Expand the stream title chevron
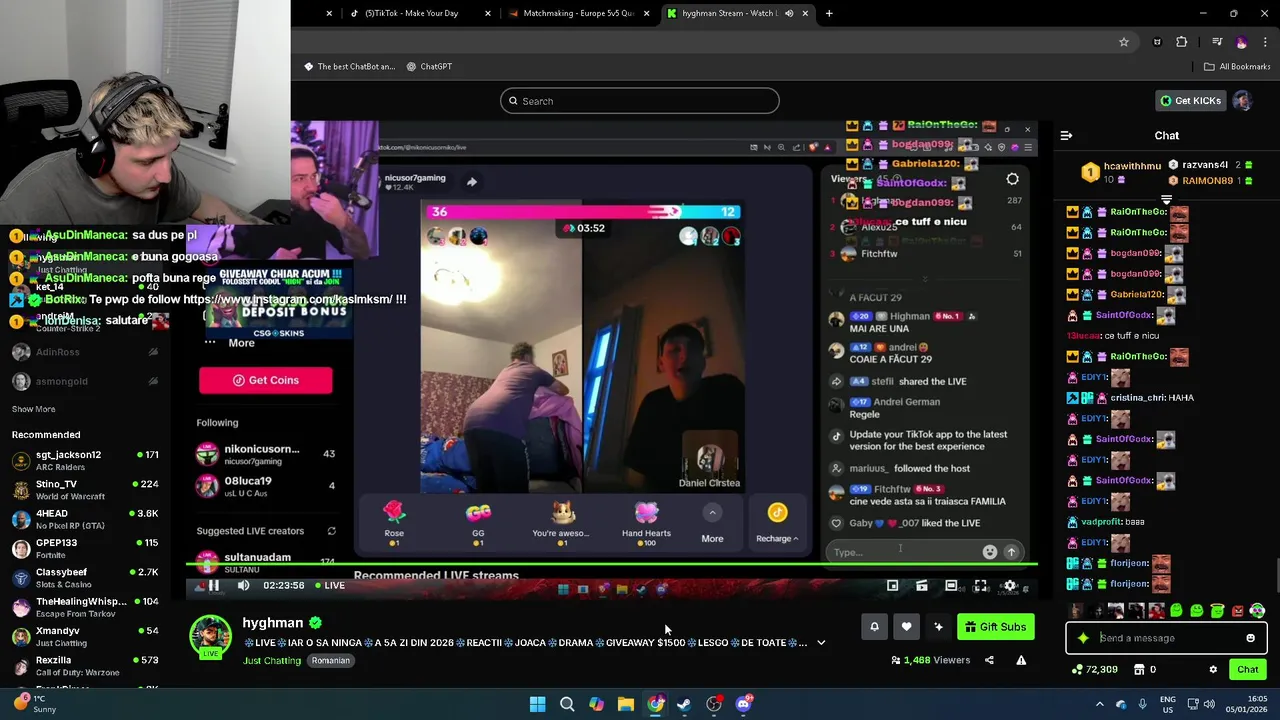The height and width of the screenshot is (720, 1280). pyautogui.click(x=821, y=643)
